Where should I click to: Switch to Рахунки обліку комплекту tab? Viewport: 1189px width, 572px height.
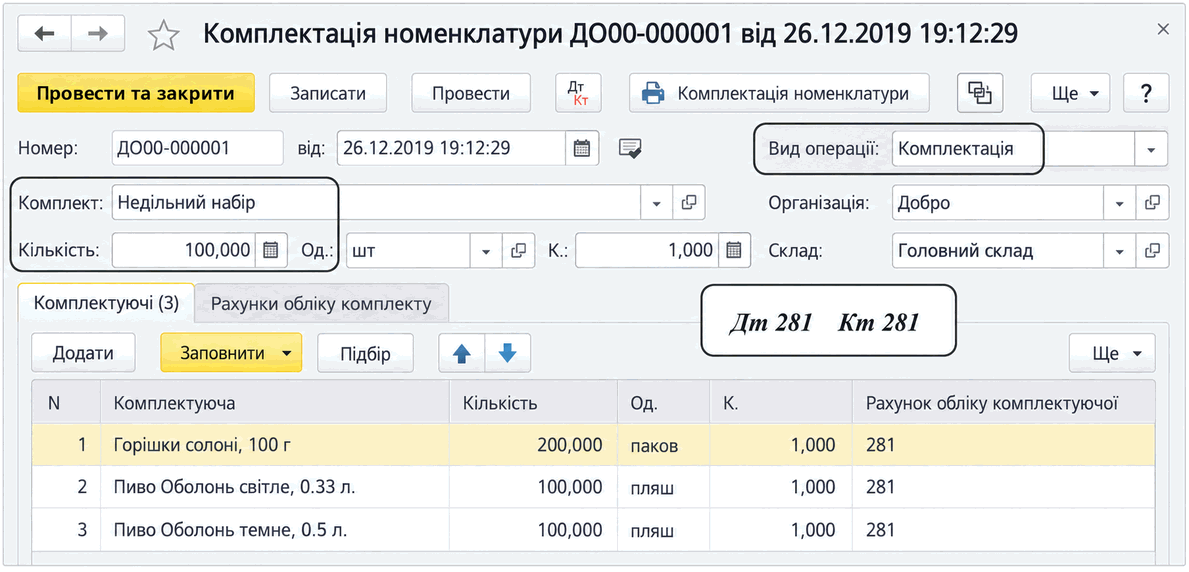[322, 304]
